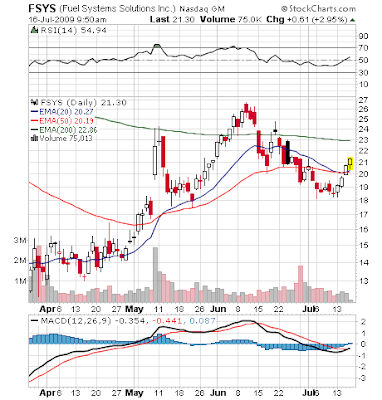Click the yellow highlighted latest candlestick
Viewport: 382px width, 400px height.
(x=350, y=164)
